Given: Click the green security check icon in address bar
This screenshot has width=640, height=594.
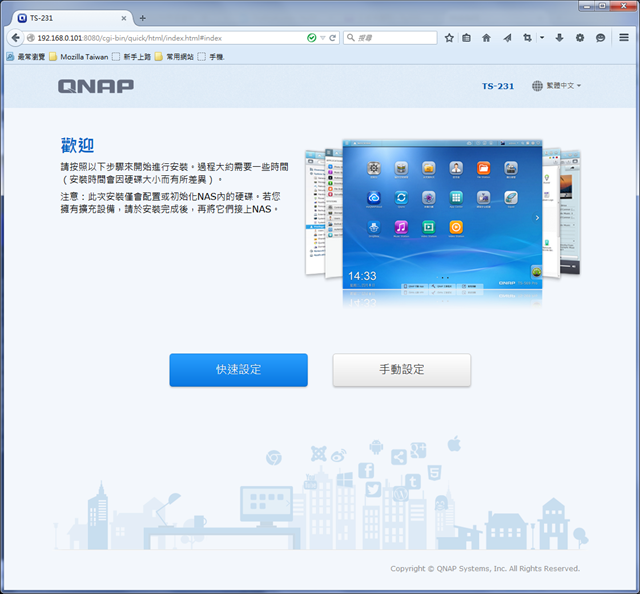Looking at the screenshot, I should pos(311,38).
